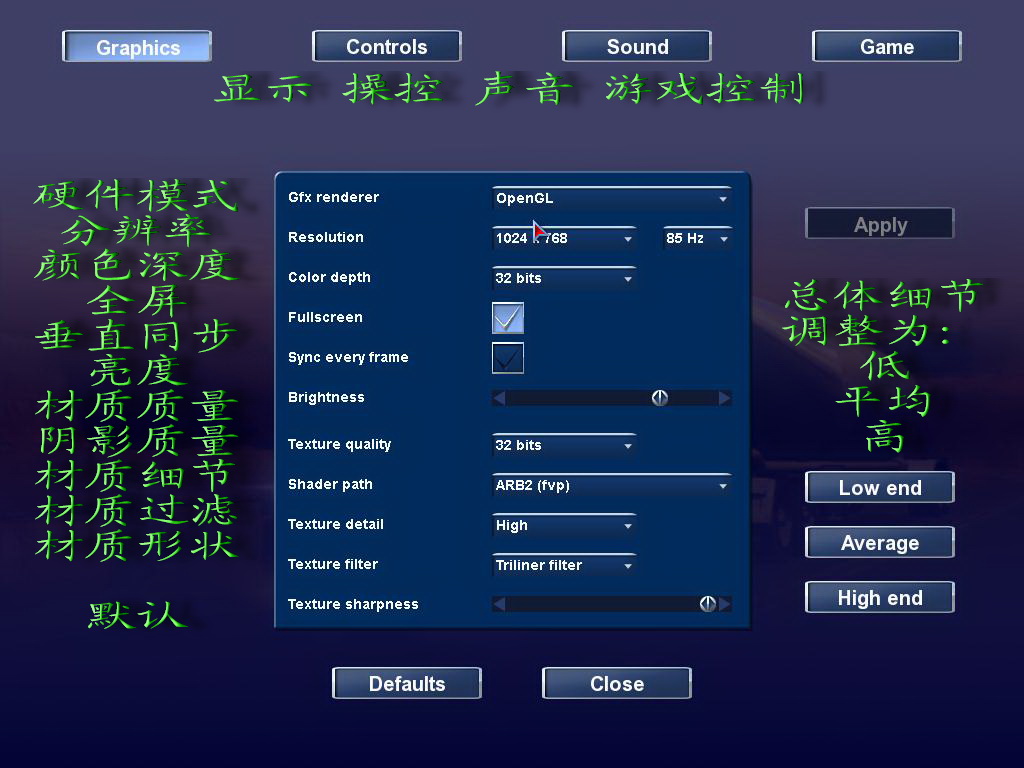
Task: Select the Low end preset
Action: click(880, 487)
